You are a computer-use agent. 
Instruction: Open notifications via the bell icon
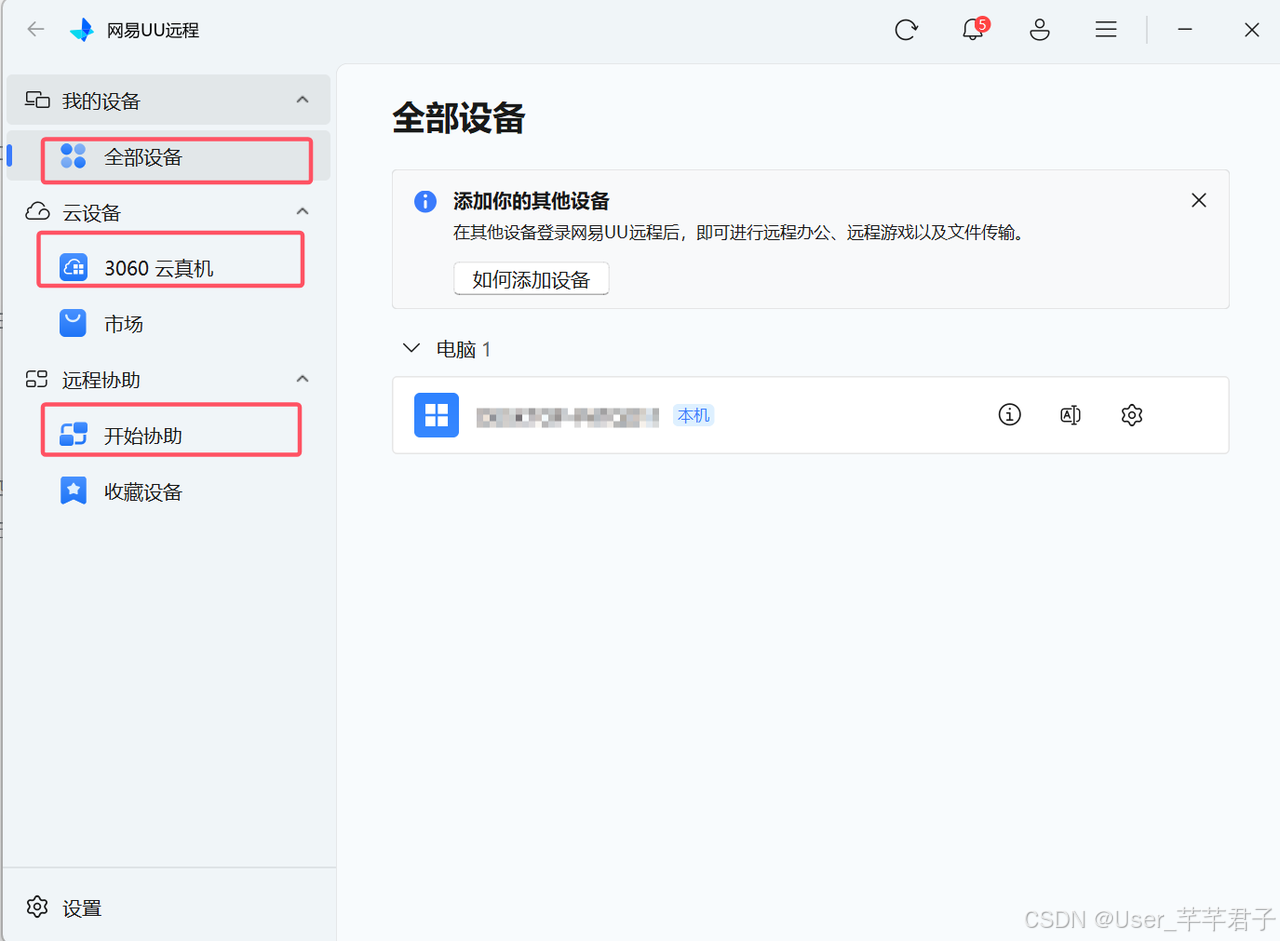tap(971, 30)
